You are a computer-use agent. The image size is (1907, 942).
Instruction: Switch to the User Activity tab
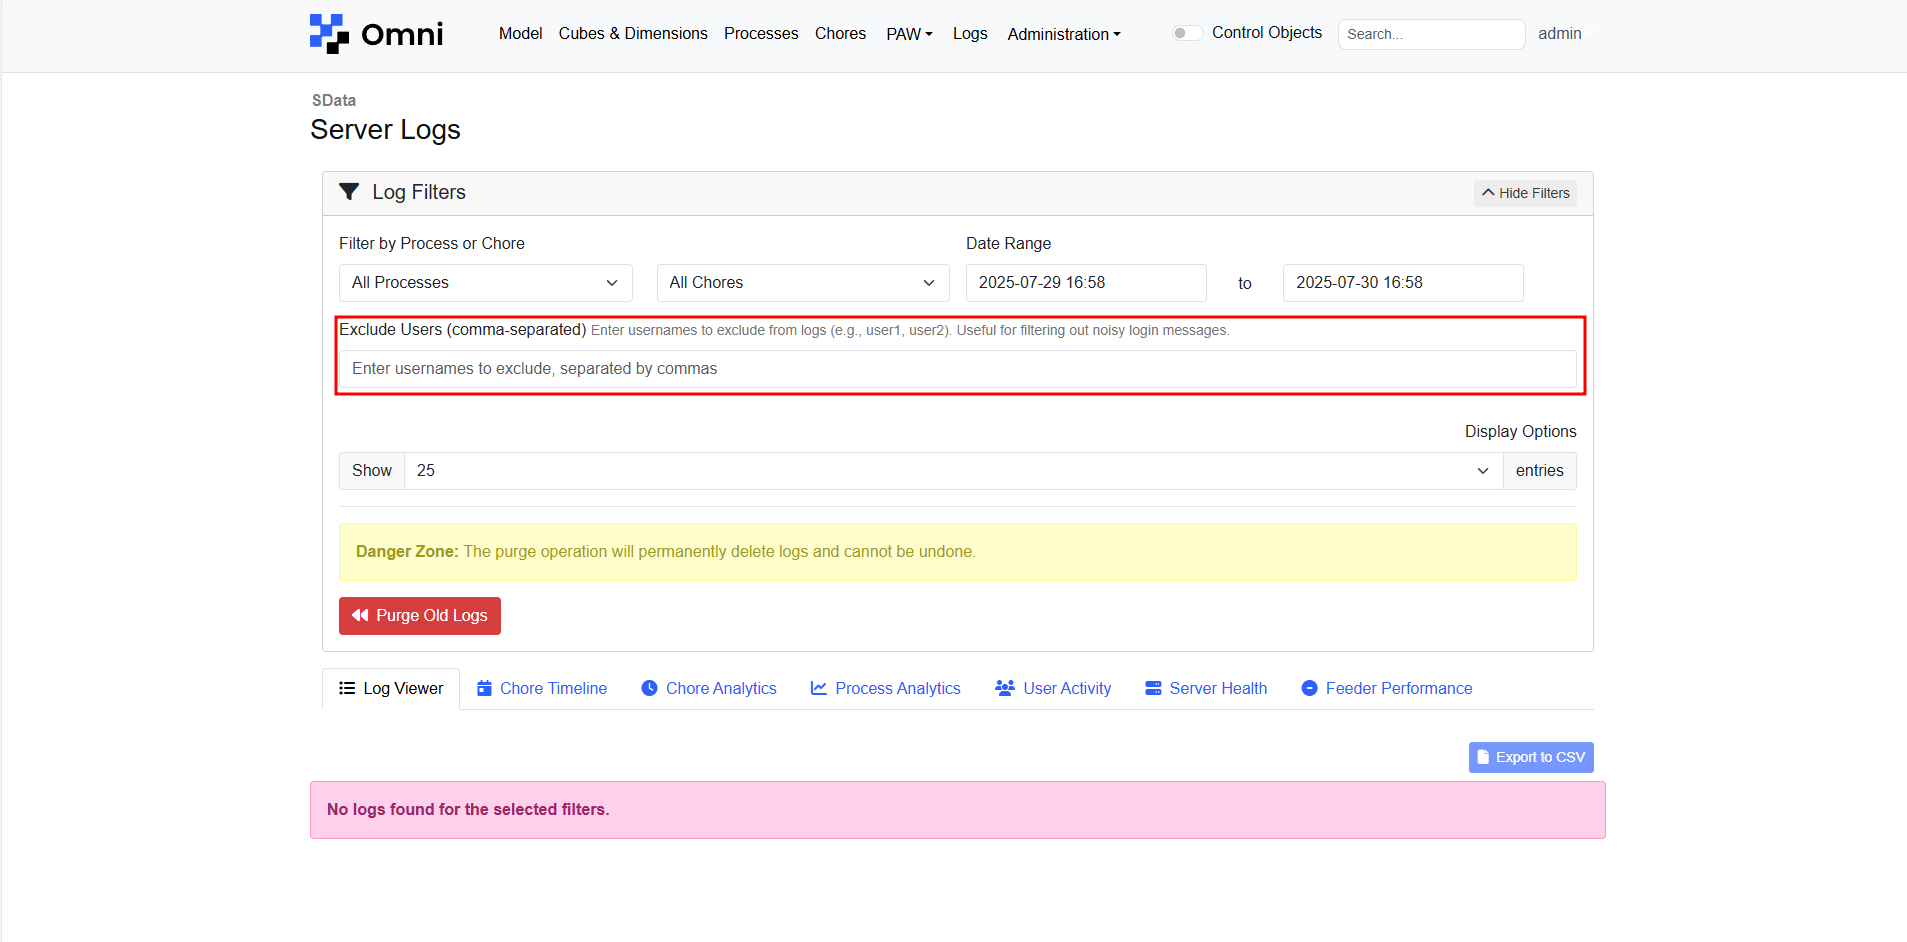click(1053, 688)
